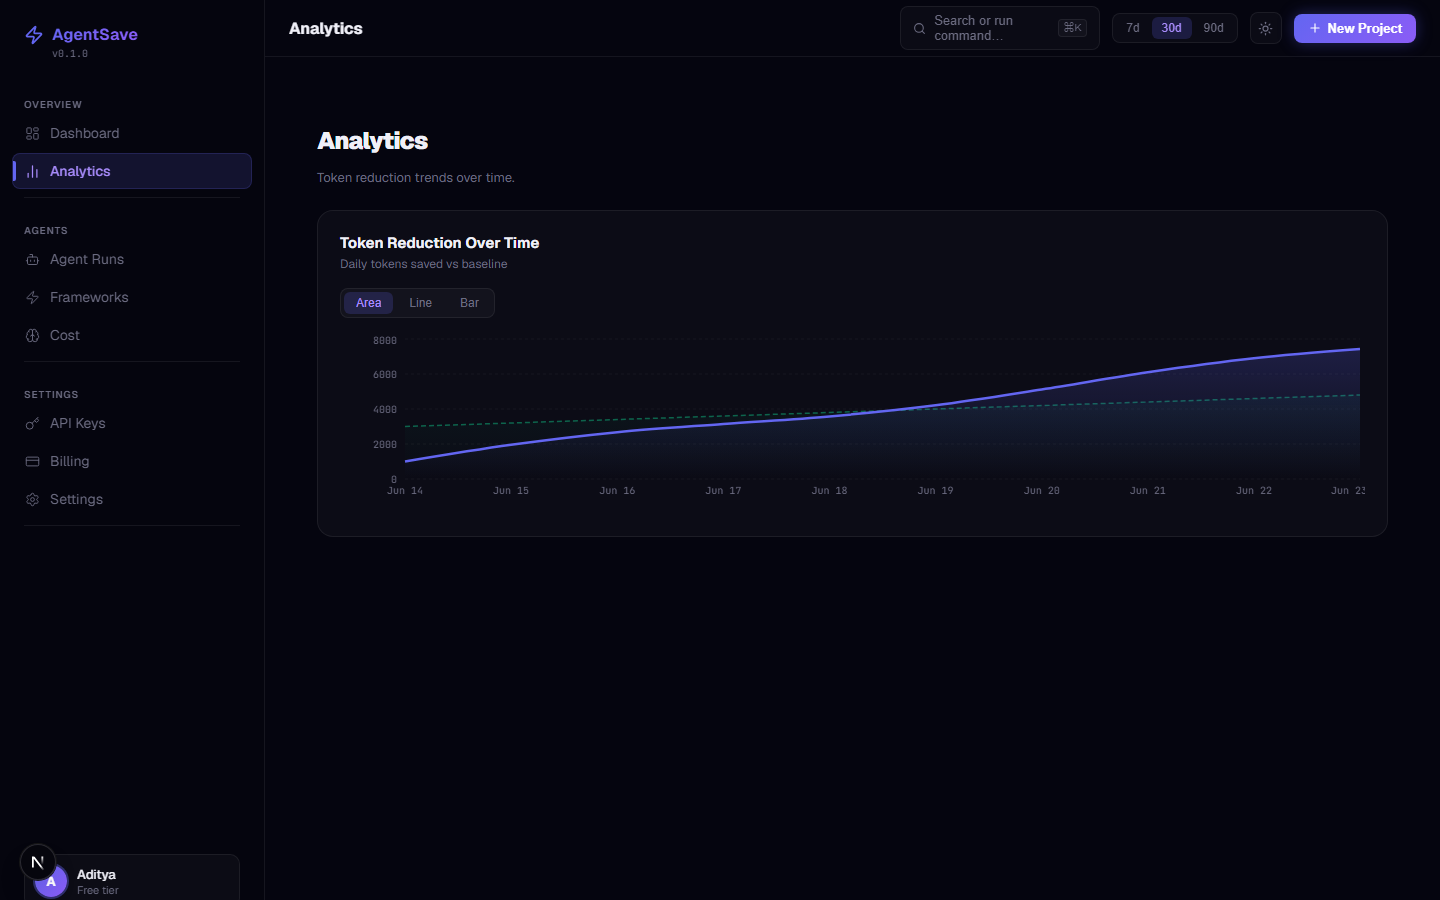
Task: Click the Analytics bar chart icon
Action: 32,171
